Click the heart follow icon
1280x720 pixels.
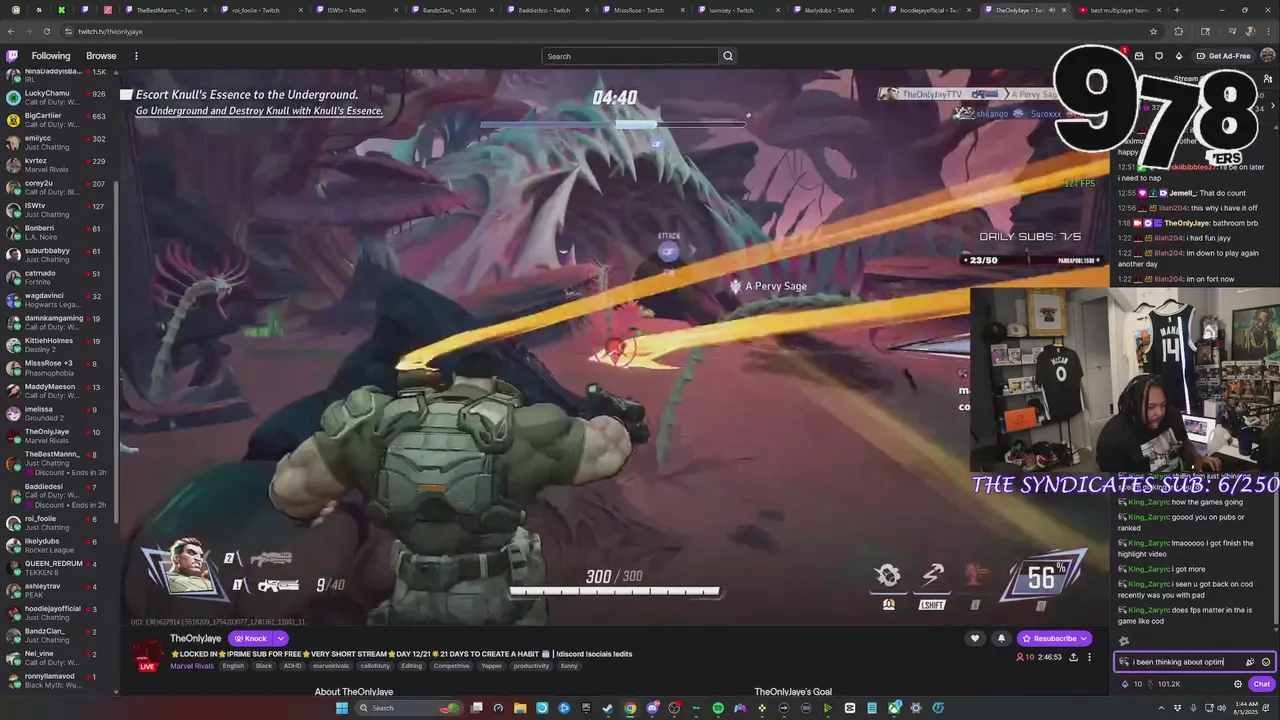click(975, 638)
